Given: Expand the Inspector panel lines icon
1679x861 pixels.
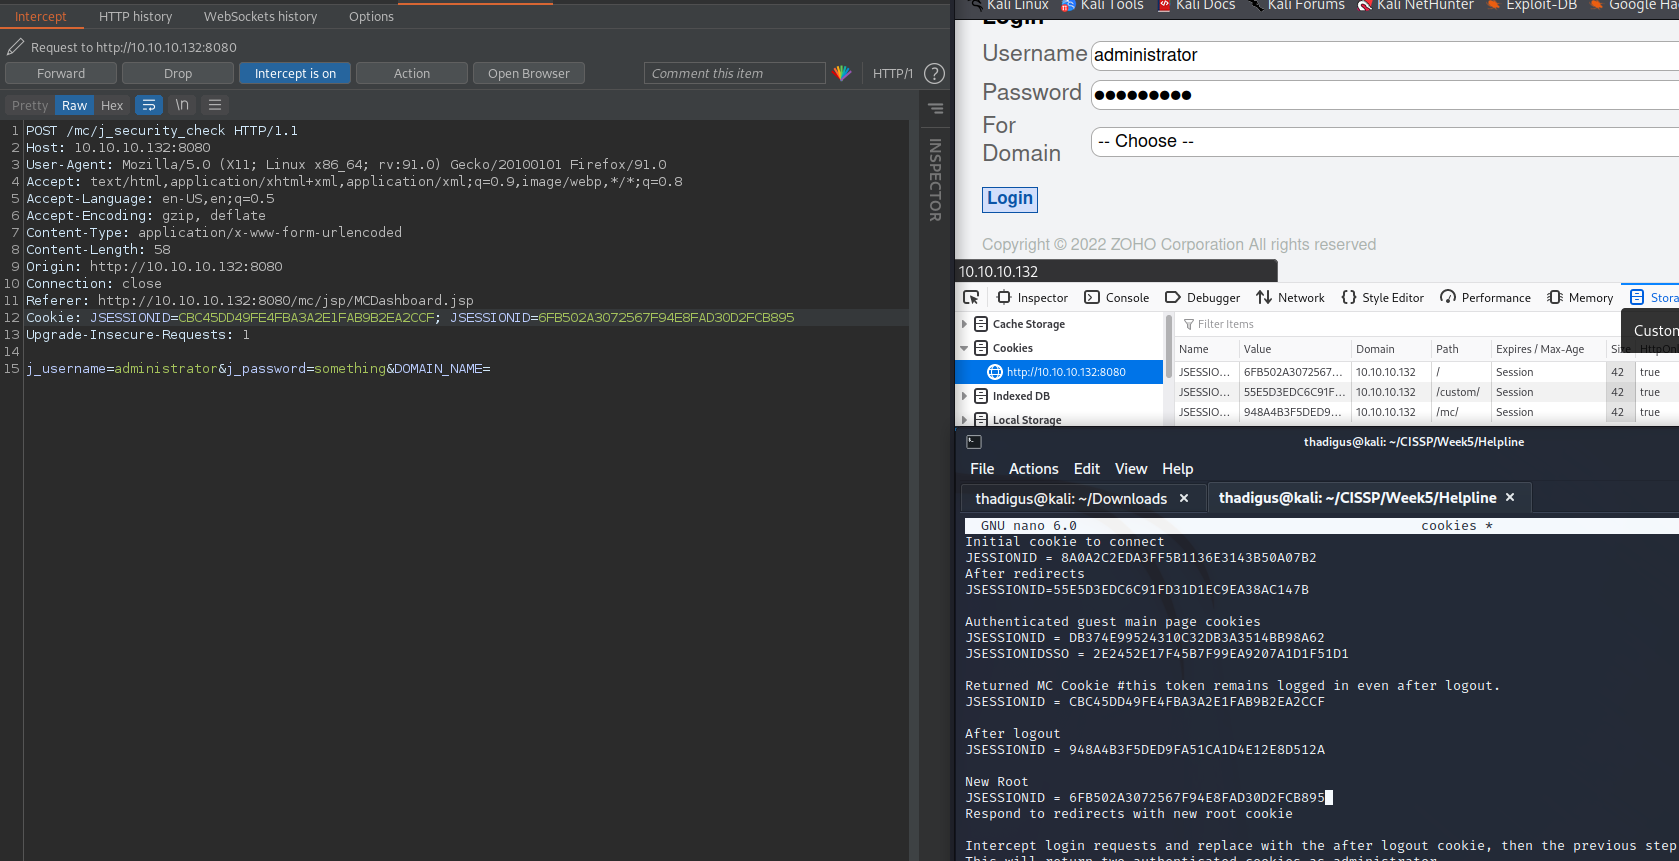Looking at the screenshot, I should point(936,108).
